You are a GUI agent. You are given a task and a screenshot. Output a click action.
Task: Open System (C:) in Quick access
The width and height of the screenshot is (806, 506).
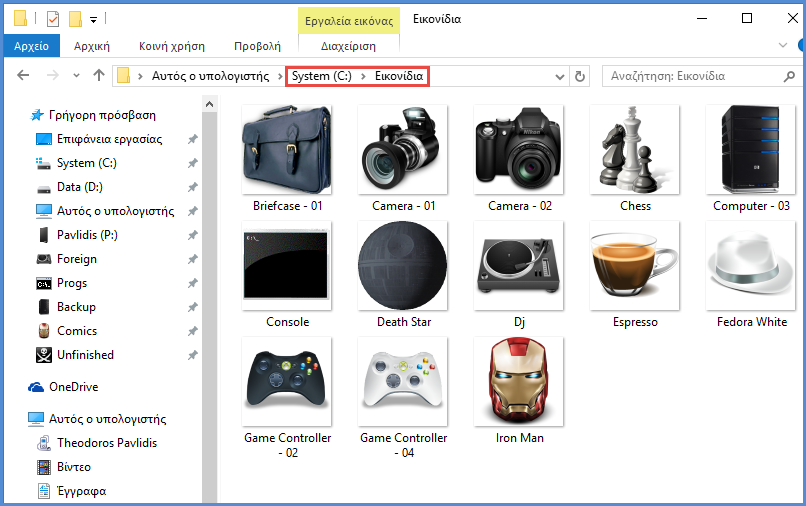(x=86, y=163)
